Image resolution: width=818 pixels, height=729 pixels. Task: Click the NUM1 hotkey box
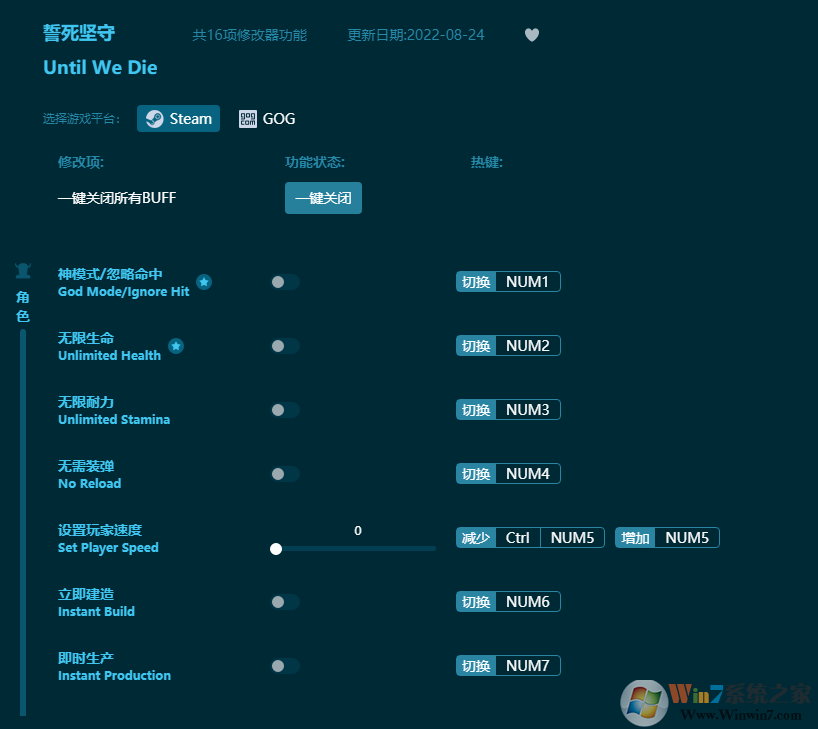tap(527, 282)
